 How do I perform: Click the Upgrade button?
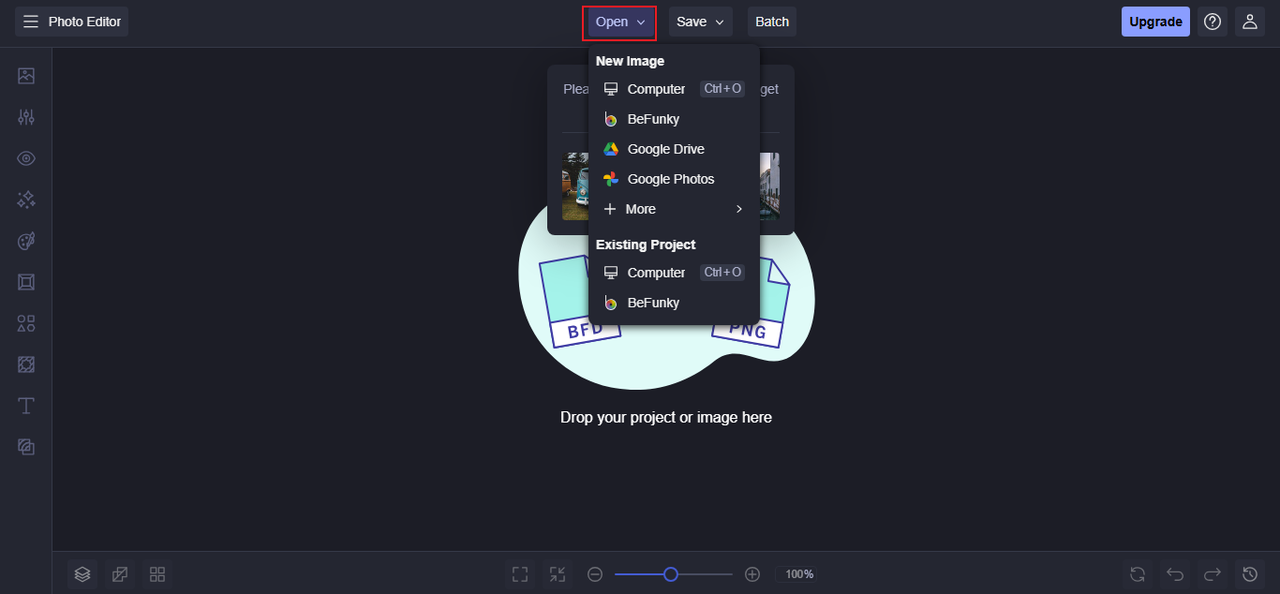pos(1156,22)
